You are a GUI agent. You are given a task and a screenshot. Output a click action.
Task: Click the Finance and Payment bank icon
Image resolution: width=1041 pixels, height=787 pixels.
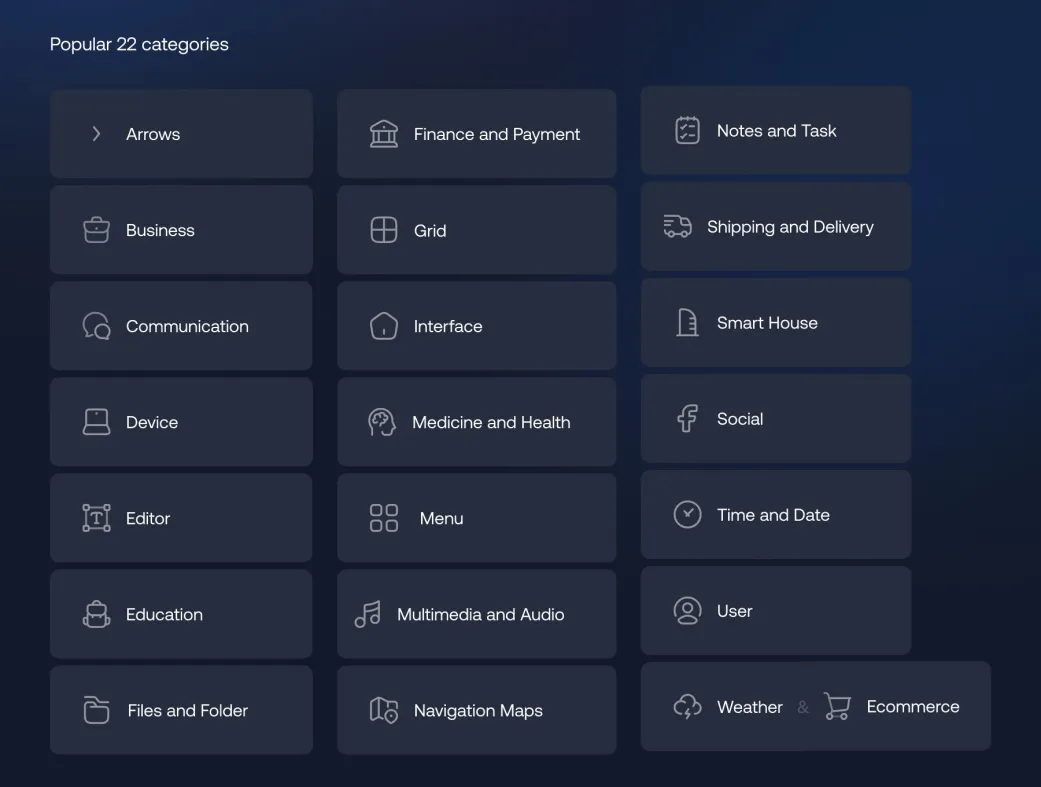coord(384,134)
